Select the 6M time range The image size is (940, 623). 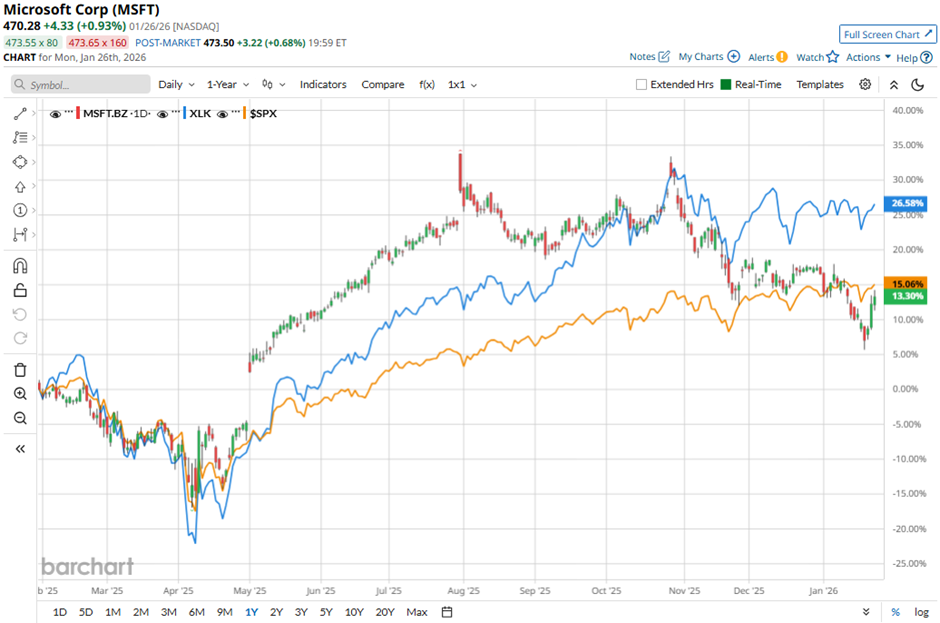click(196, 612)
